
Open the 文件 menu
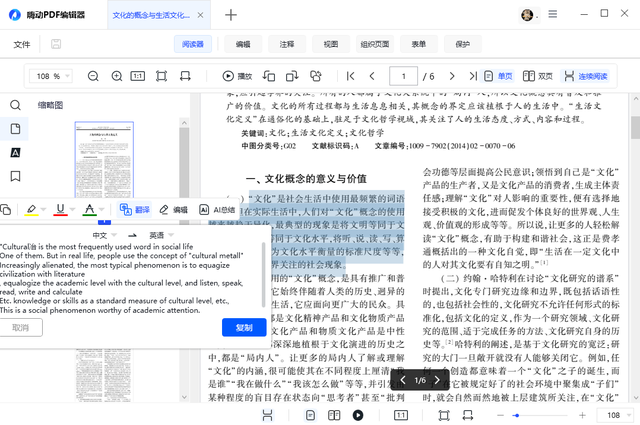pos(21,44)
